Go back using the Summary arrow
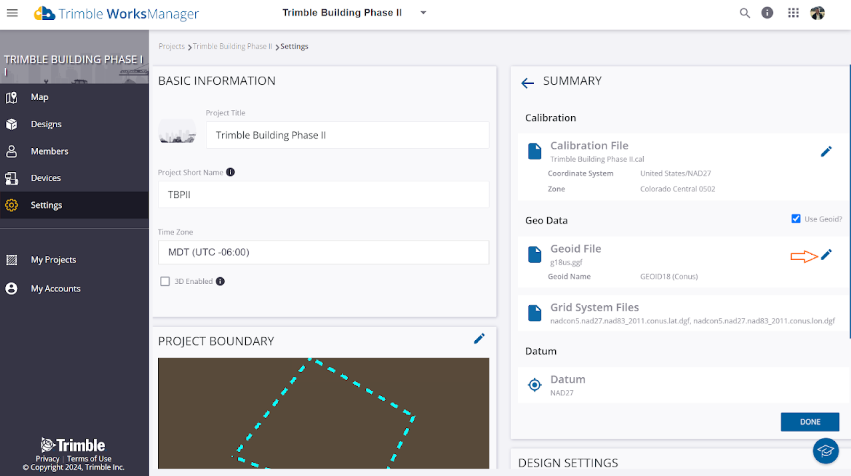The image size is (851, 476). click(x=528, y=82)
